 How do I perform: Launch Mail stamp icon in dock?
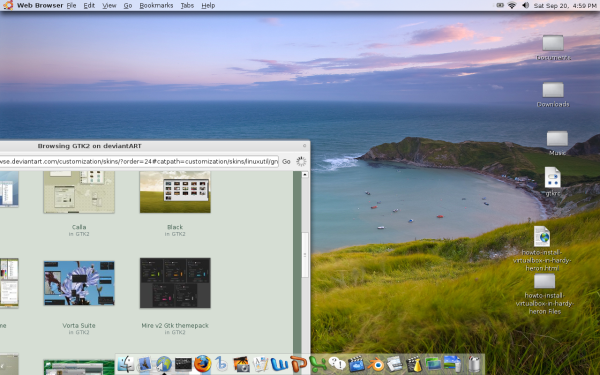[x=145, y=364]
